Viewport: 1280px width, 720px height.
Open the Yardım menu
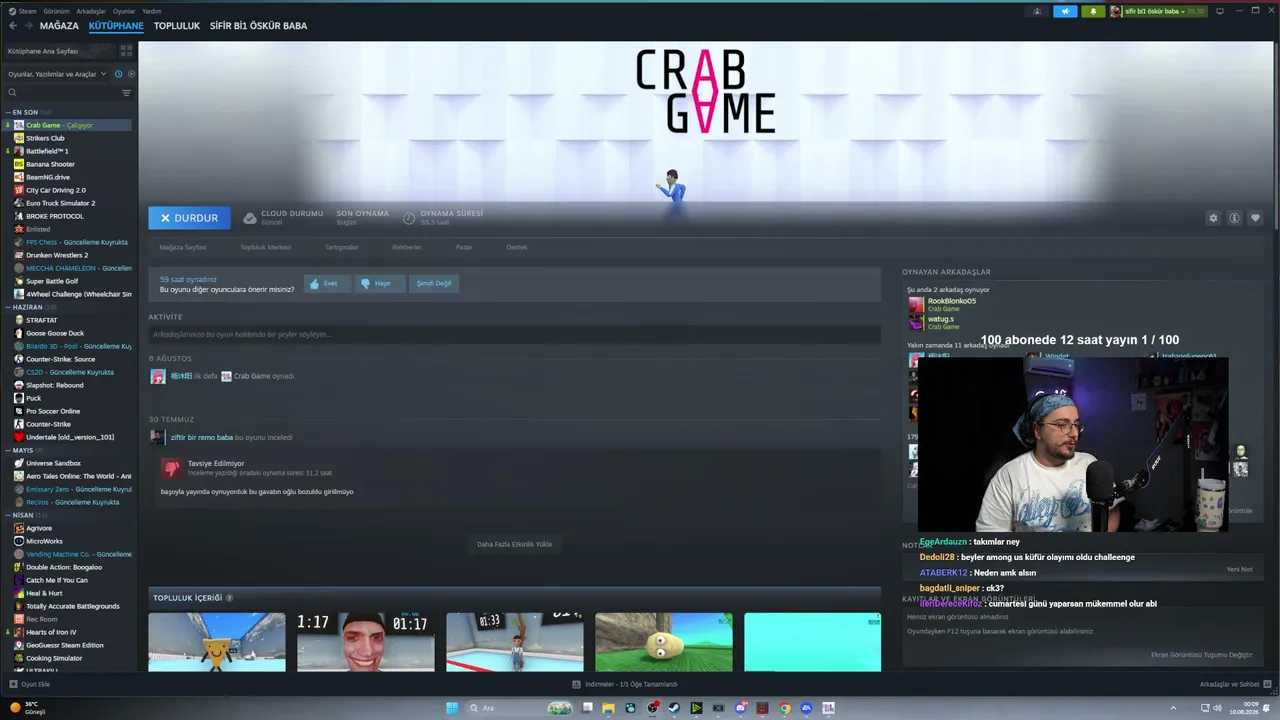152,11
